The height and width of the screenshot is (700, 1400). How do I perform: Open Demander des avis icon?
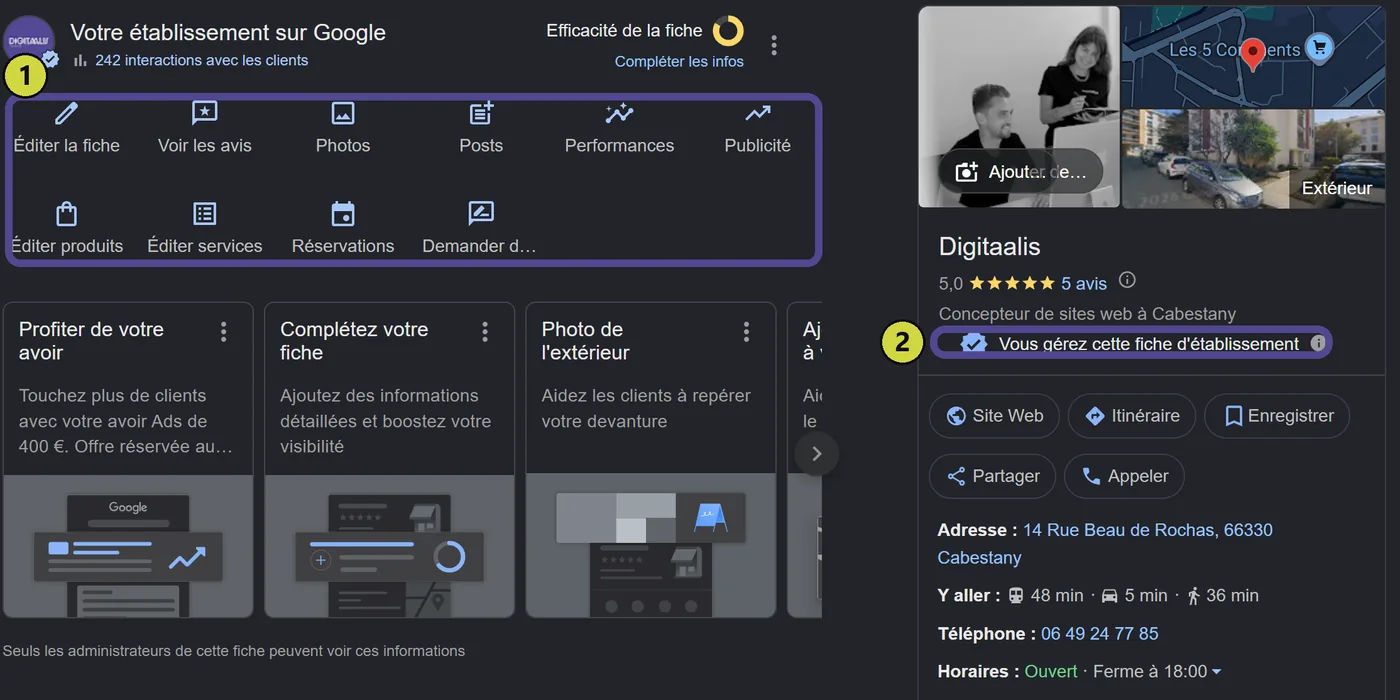481,214
